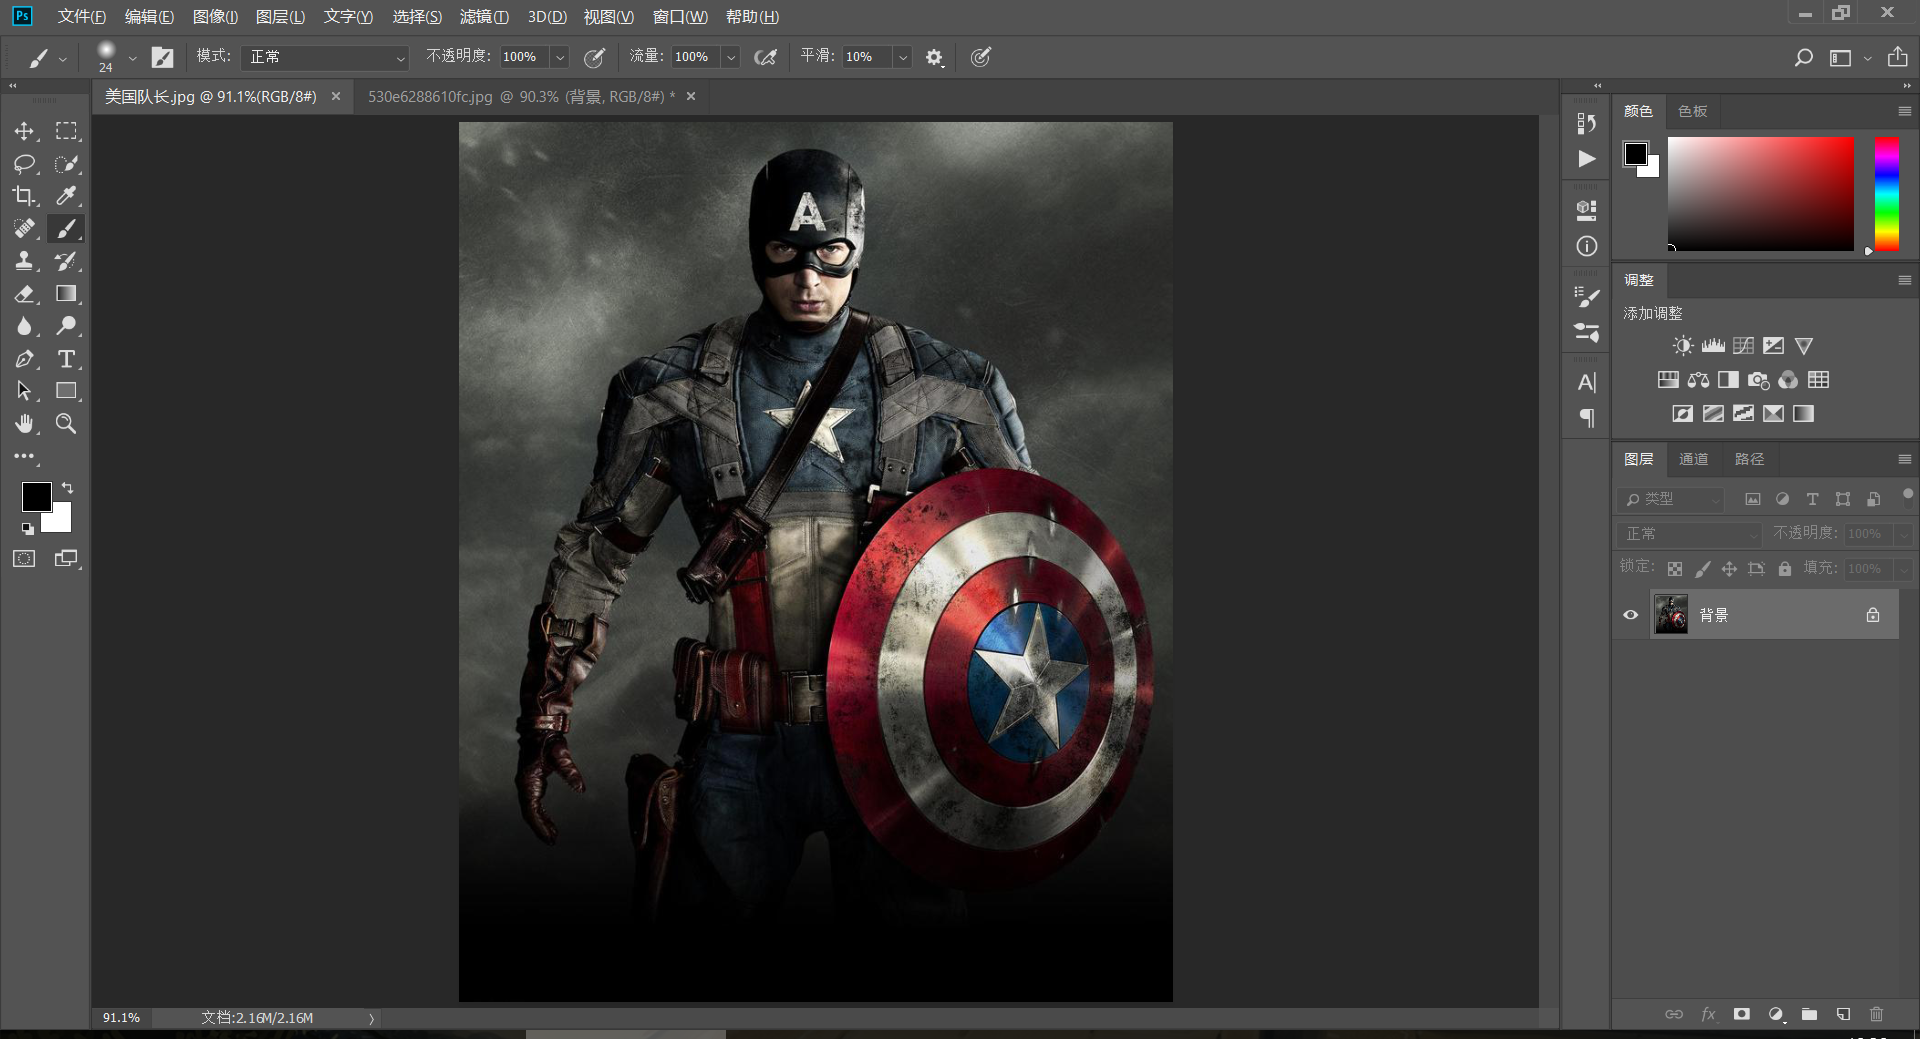Click the hue spectrum slider
The image size is (1920, 1039).
[x=1887, y=194]
